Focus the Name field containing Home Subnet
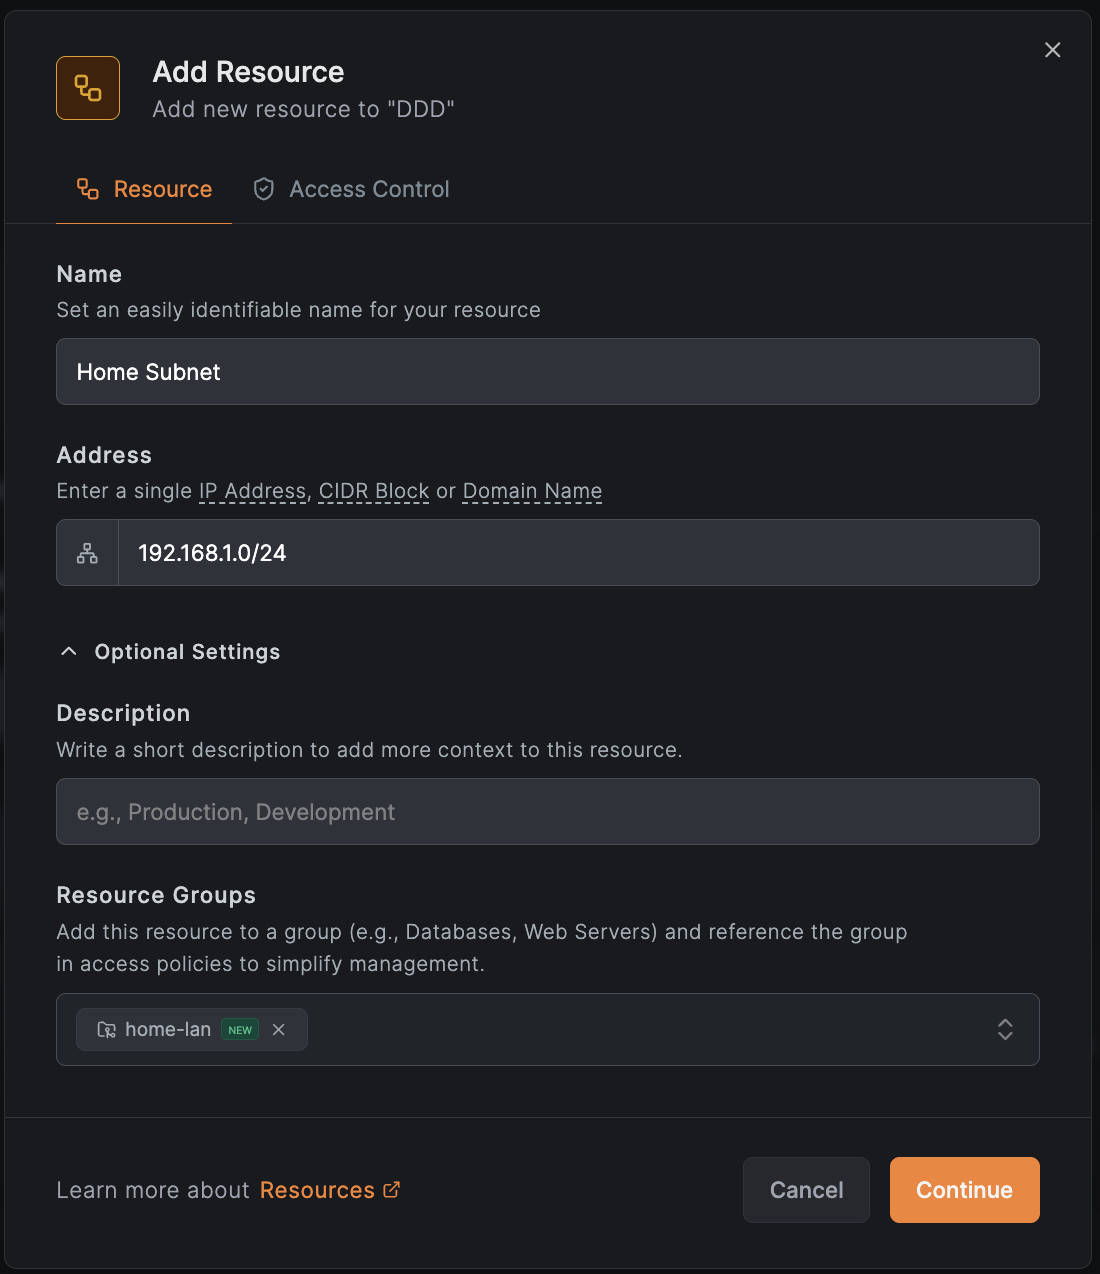Screen dimensions: 1100x1274 [547, 372]
